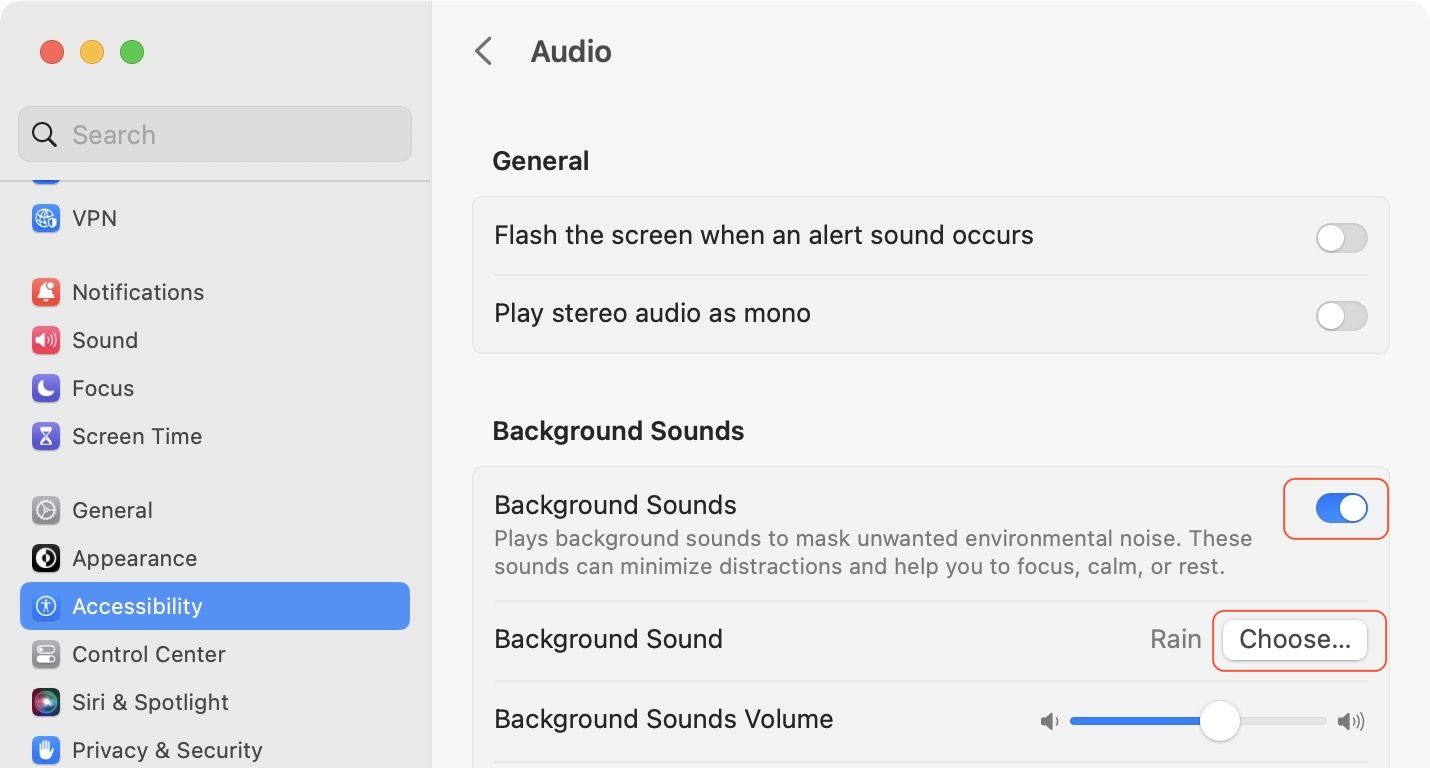Enable flash screen on alert sound
Image resolution: width=1430 pixels, height=768 pixels.
pos(1341,238)
